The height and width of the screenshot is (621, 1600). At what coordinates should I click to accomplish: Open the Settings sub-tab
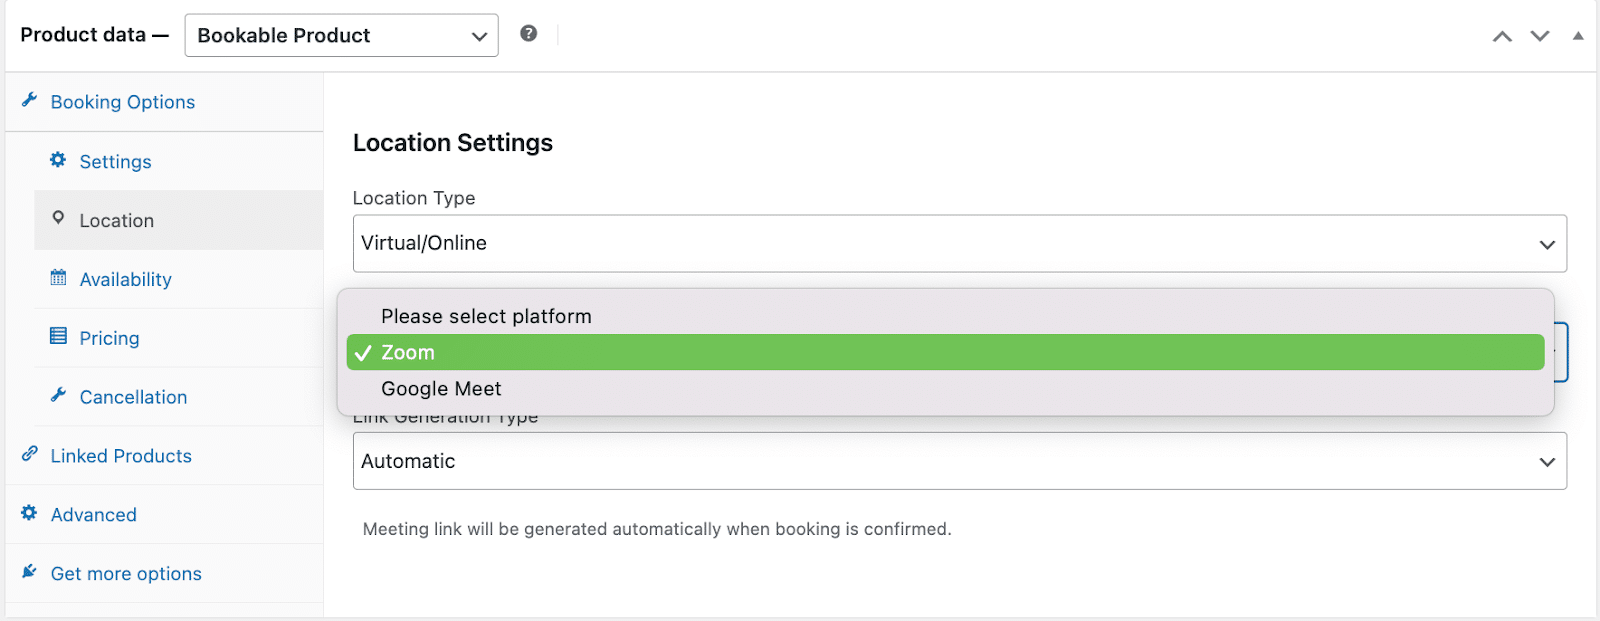click(178, 161)
